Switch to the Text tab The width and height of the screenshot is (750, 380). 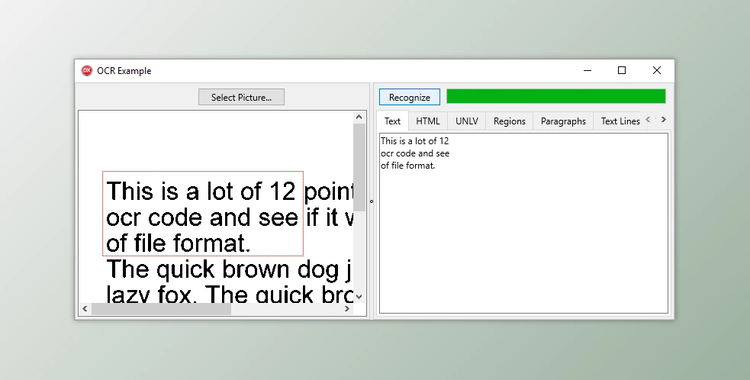tap(392, 121)
